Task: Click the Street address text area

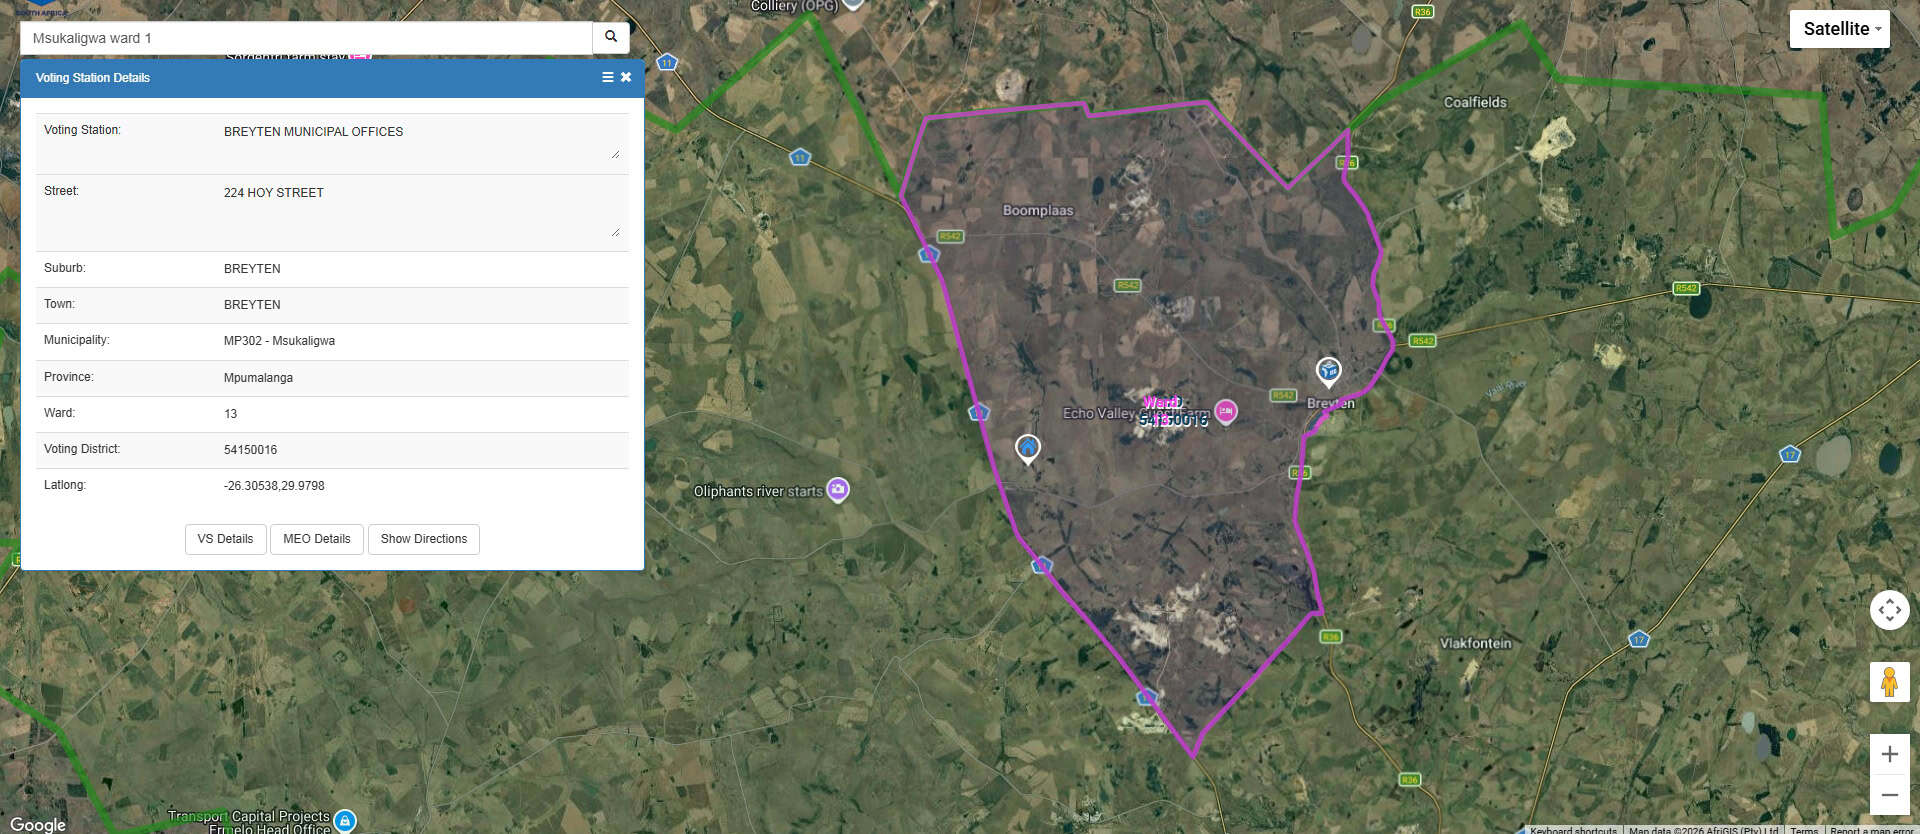Action: [420, 210]
